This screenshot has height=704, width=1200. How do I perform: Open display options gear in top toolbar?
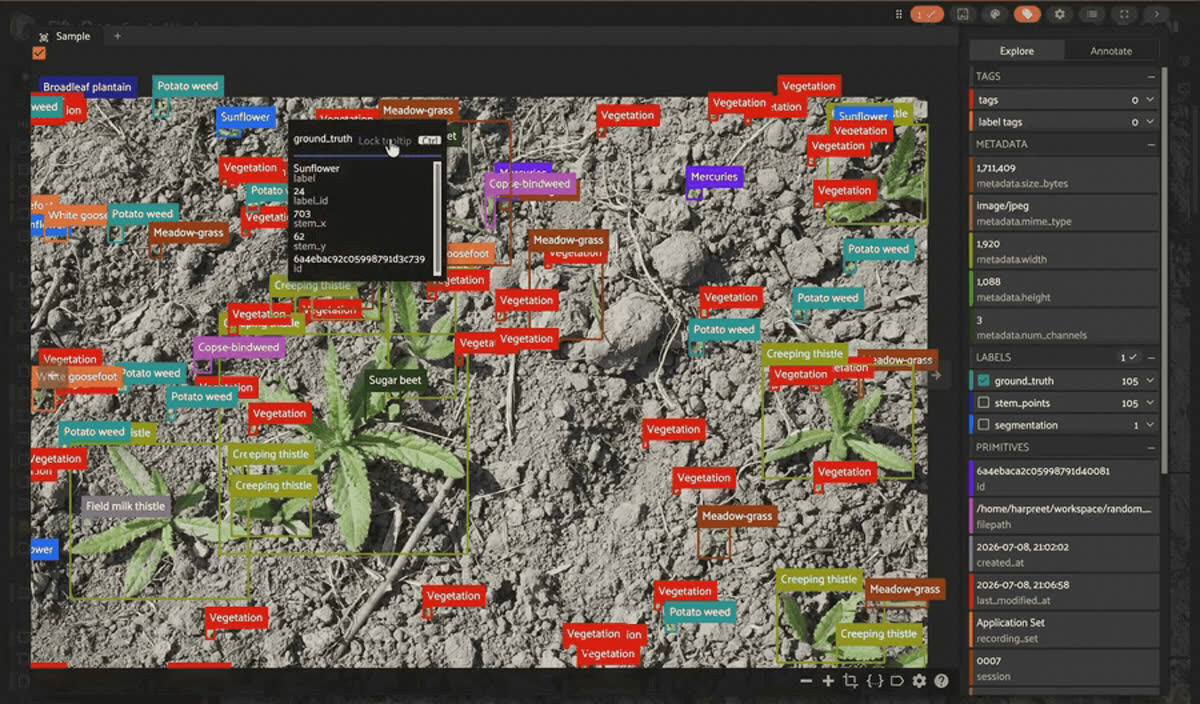tap(1060, 14)
